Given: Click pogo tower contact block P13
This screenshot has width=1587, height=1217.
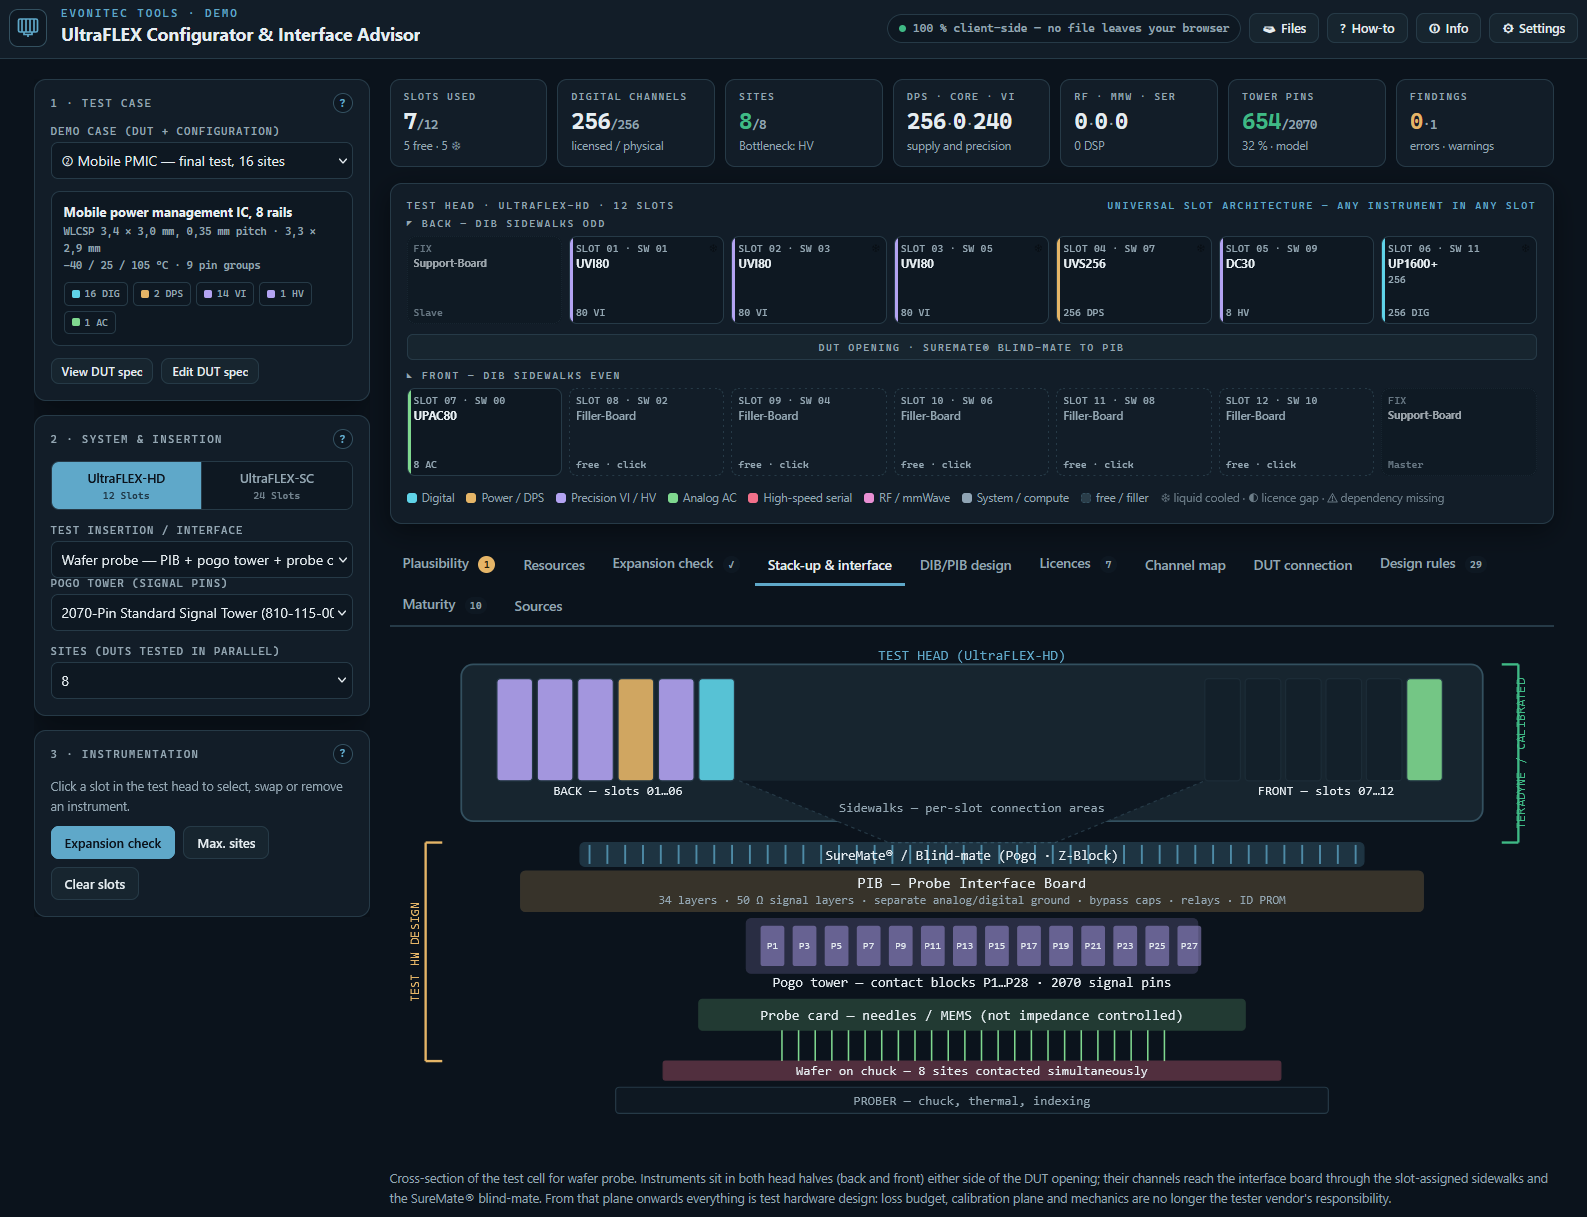Looking at the screenshot, I should (964, 946).
